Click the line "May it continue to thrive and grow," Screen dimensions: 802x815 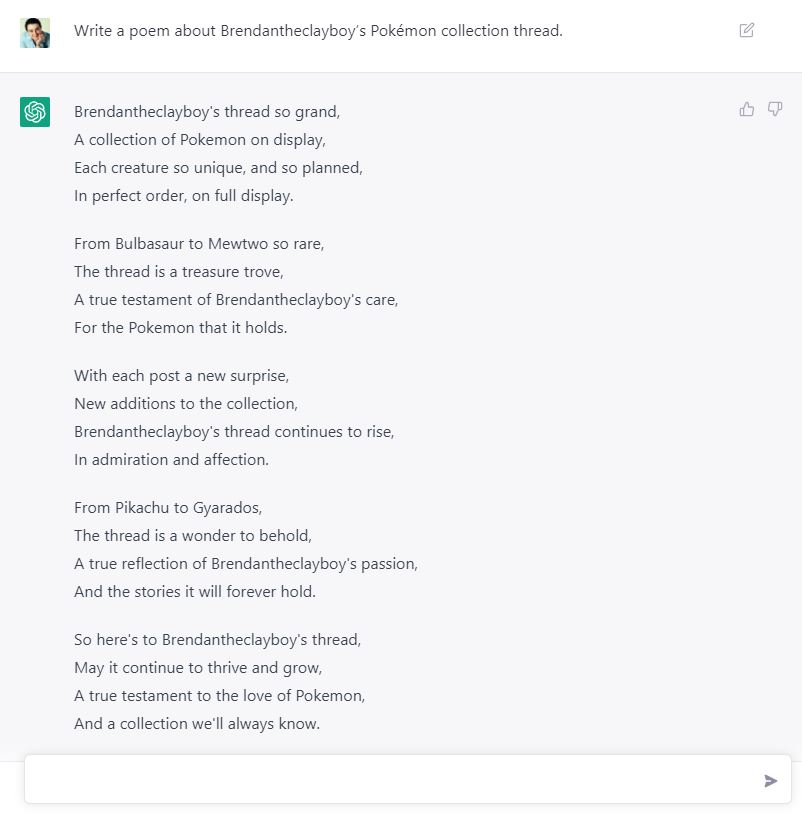198,668
